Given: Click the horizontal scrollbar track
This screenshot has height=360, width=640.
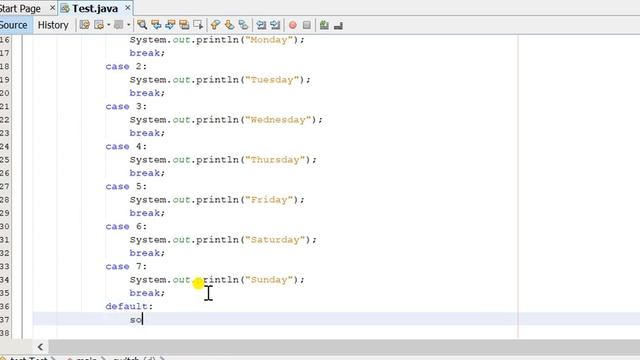Looking at the screenshot, I should (343, 347).
